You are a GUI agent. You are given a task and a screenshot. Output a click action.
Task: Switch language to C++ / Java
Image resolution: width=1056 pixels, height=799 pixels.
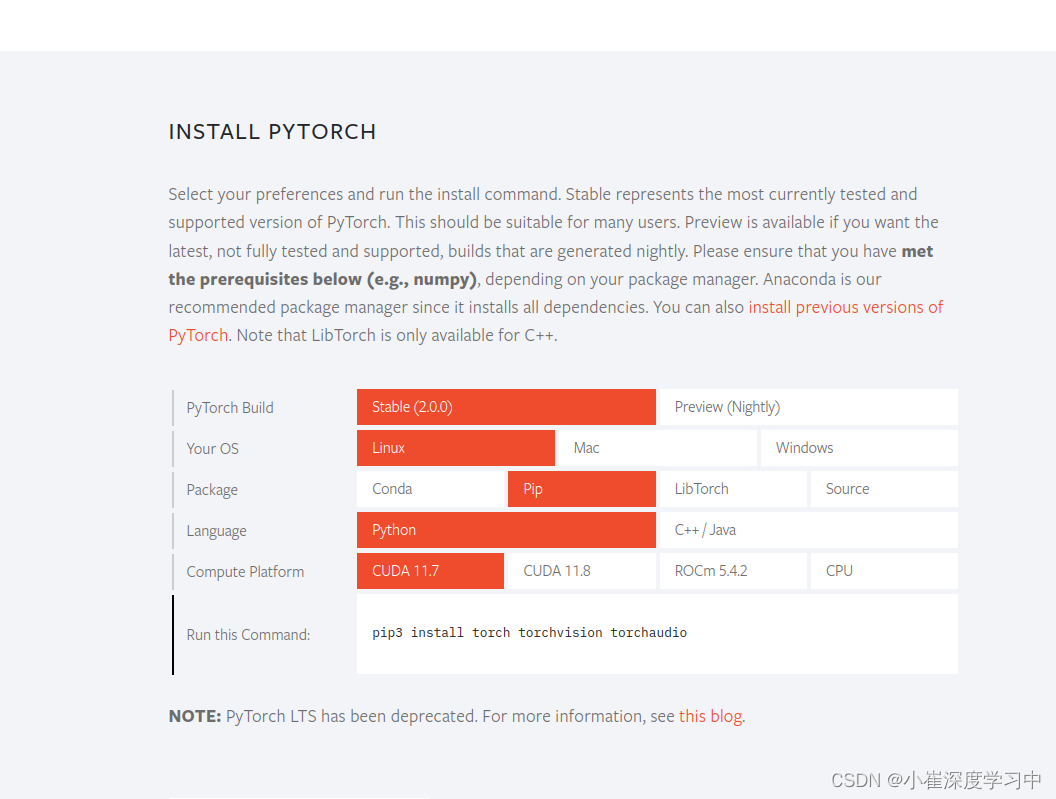coord(808,529)
